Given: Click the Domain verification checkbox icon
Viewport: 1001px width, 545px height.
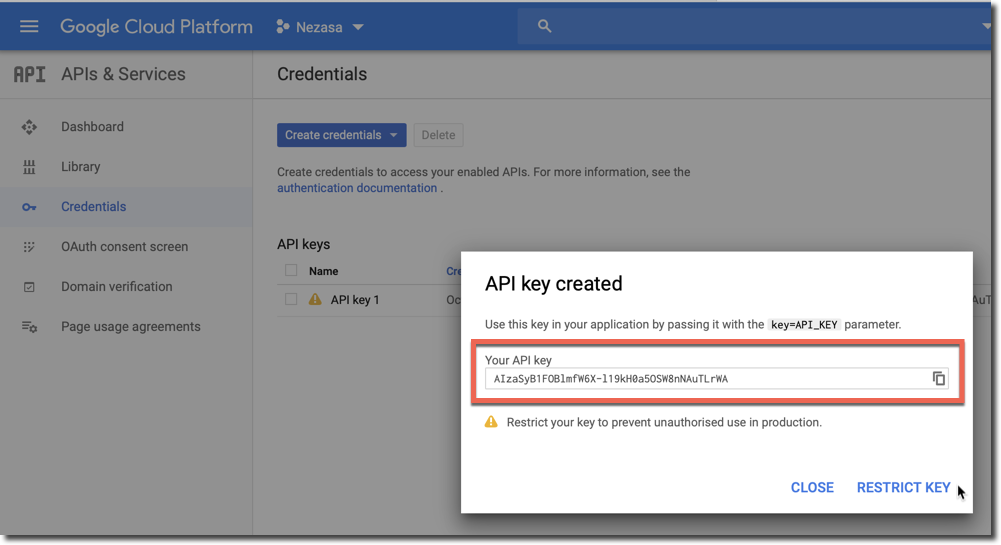Looking at the screenshot, I should 29,287.
